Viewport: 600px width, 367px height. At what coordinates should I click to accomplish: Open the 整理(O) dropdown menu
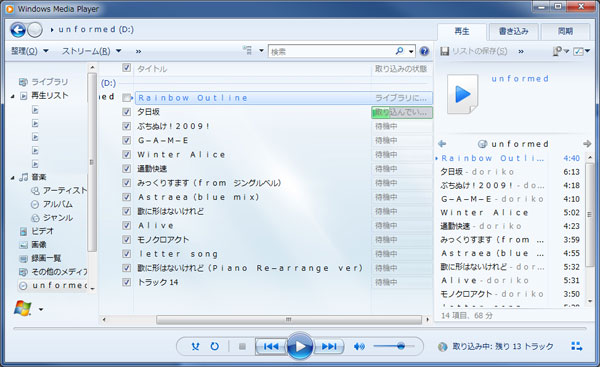coord(29,51)
